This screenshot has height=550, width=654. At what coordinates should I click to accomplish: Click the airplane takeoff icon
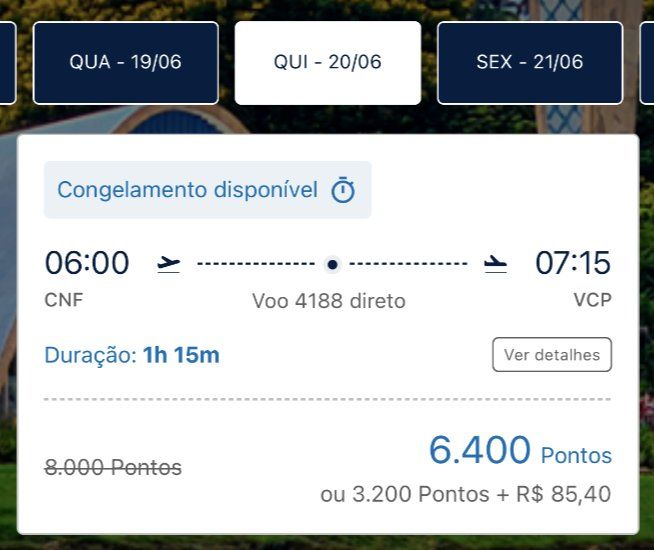(169, 264)
